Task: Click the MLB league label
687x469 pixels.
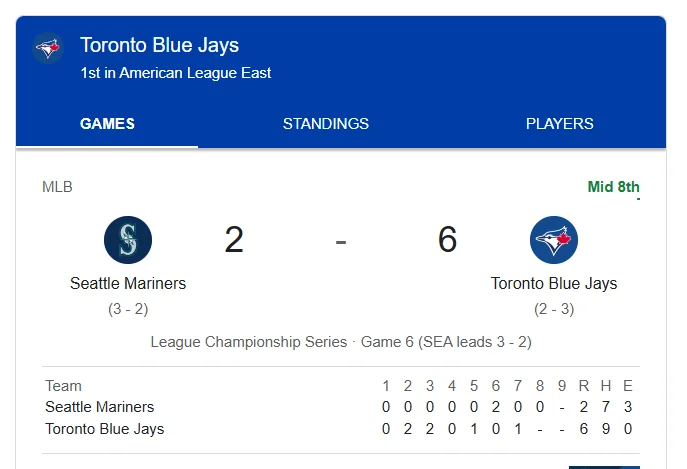Action: tap(57, 187)
